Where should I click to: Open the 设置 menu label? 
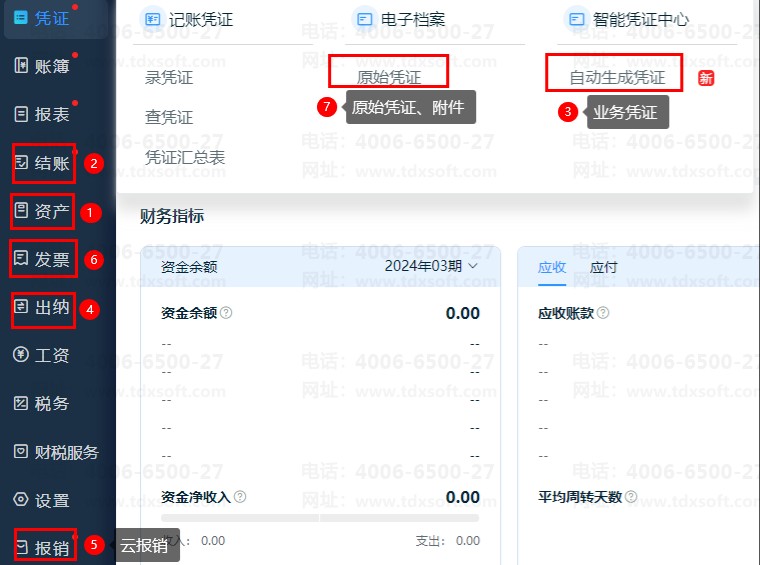(x=52, y=500)
